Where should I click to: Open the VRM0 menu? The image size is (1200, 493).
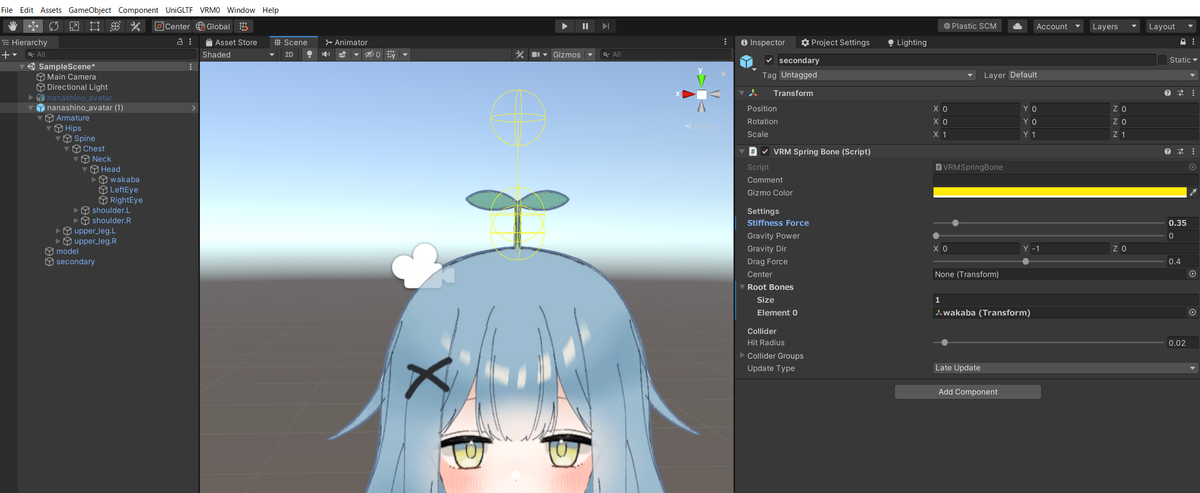(210, 9)
